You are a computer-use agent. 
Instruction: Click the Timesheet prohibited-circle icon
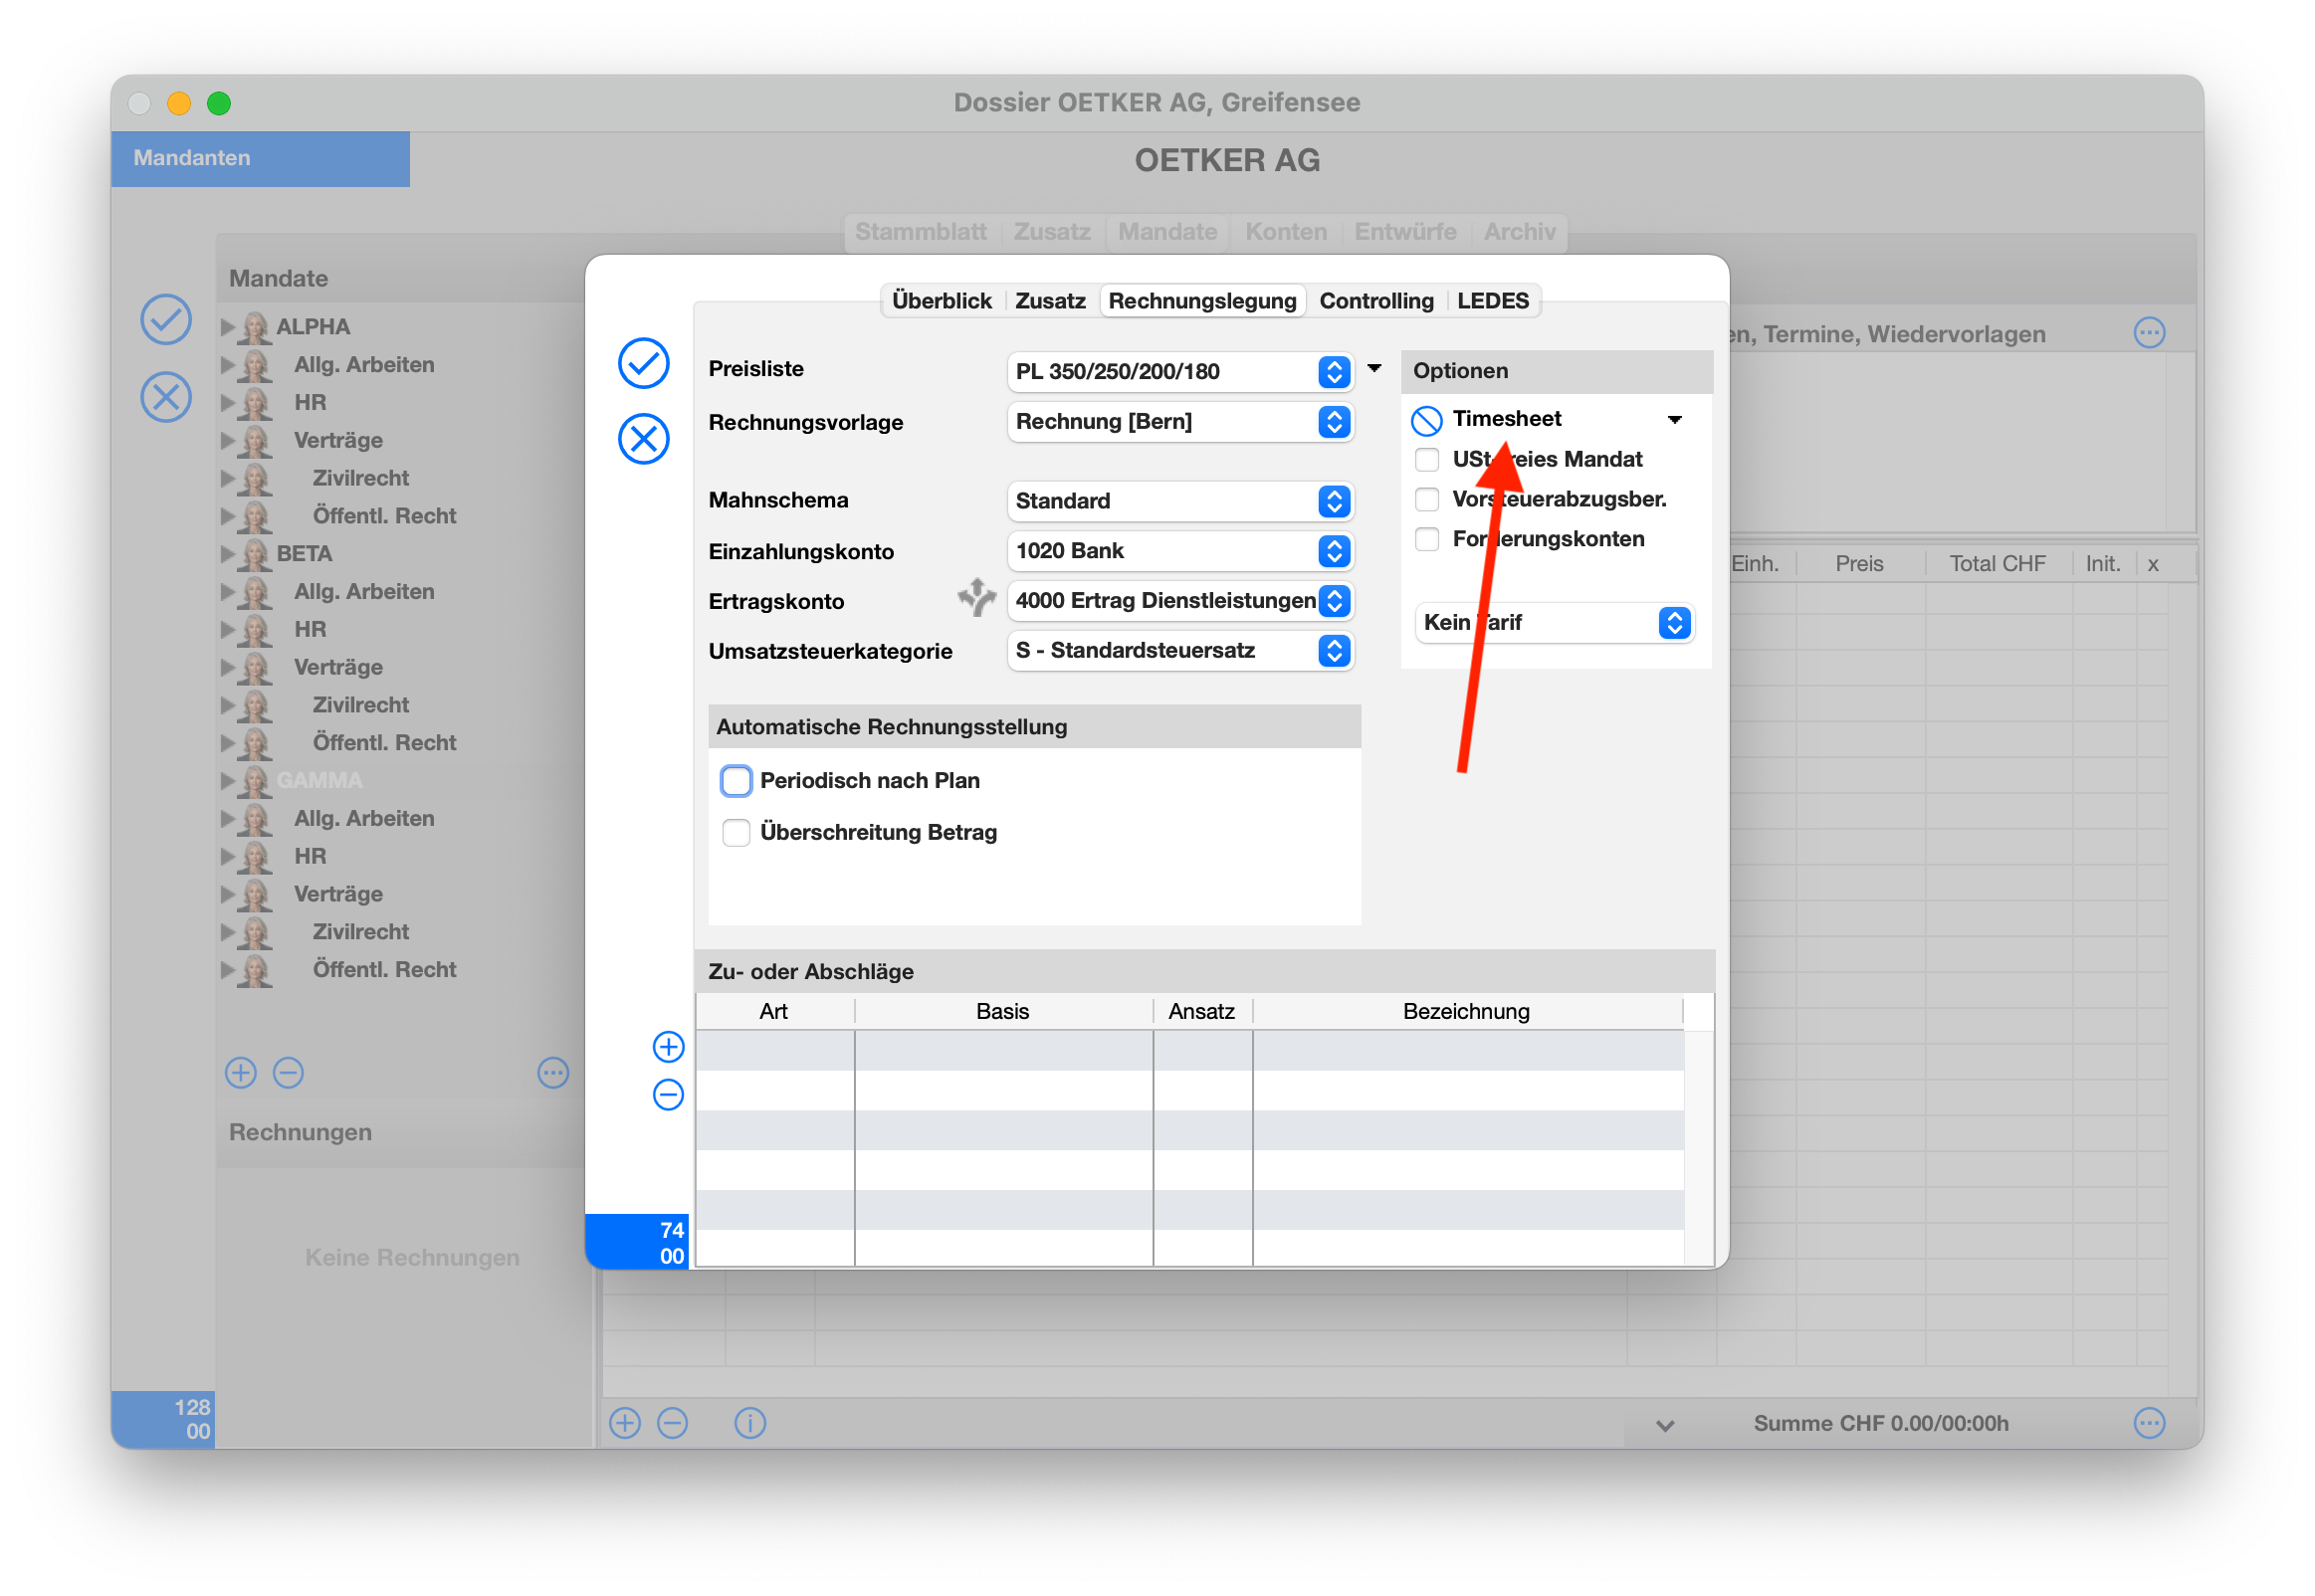pyautogui.click(x=1426, y=421)
